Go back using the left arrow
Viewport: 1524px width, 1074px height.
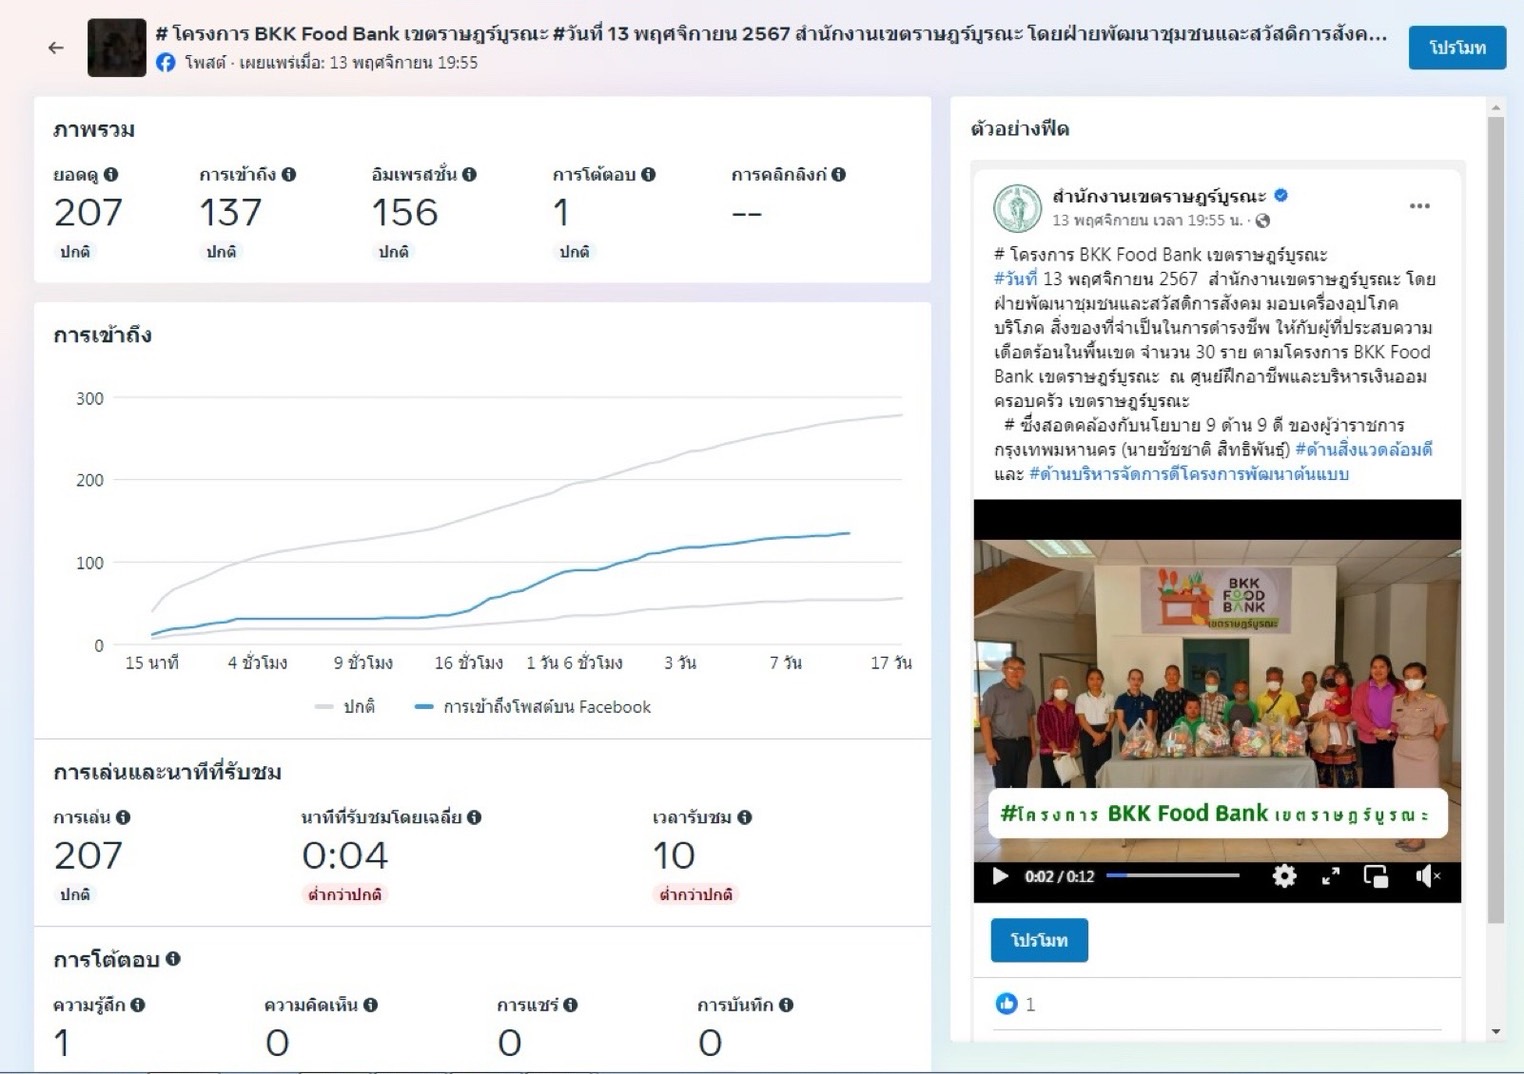(56, 47)
